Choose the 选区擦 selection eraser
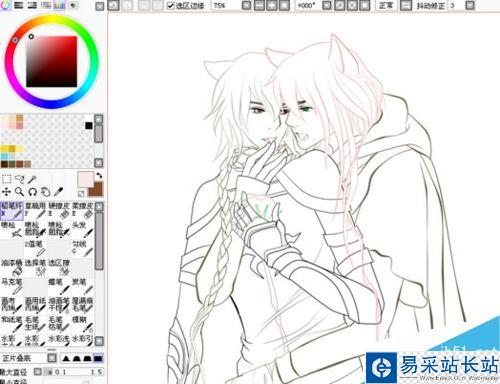Viewport: 500px width, 384px height. point(59,267)
